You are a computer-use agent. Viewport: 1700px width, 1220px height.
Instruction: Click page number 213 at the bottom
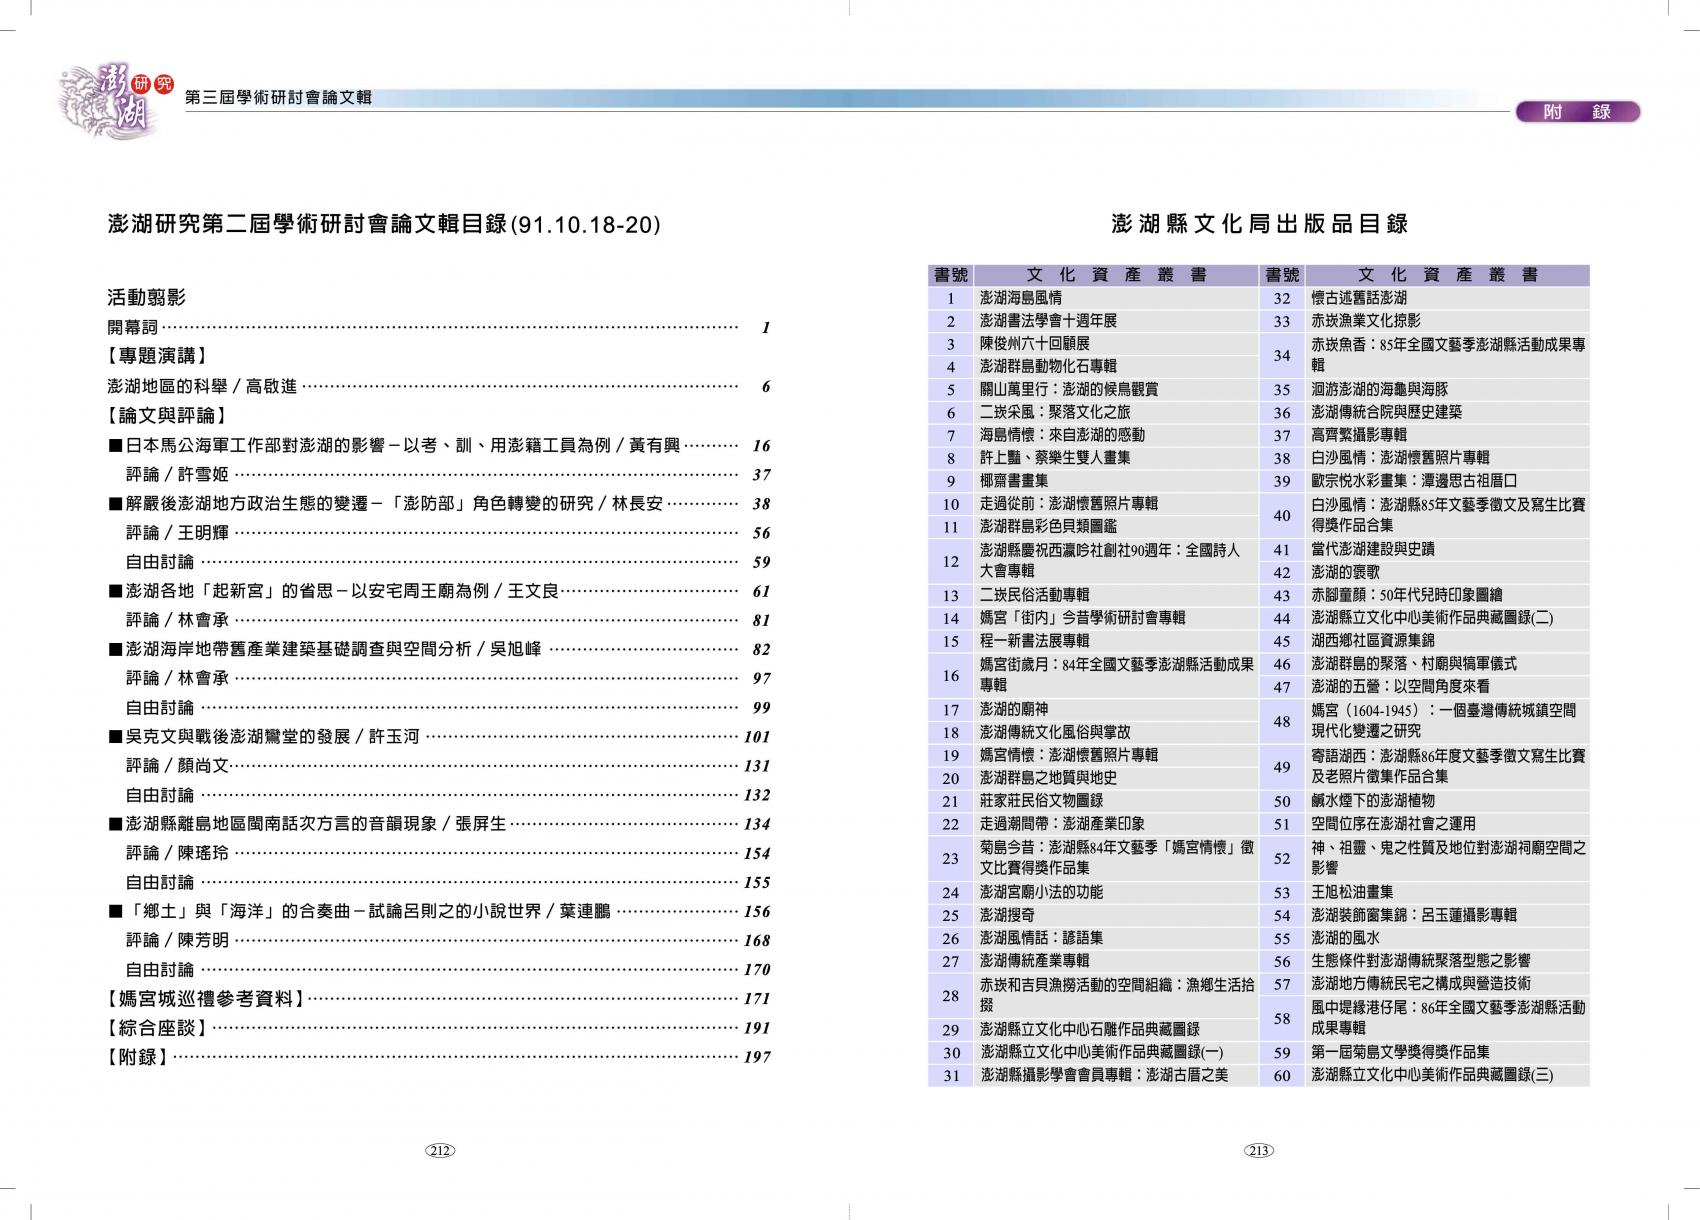(x=1258, y=1150)
